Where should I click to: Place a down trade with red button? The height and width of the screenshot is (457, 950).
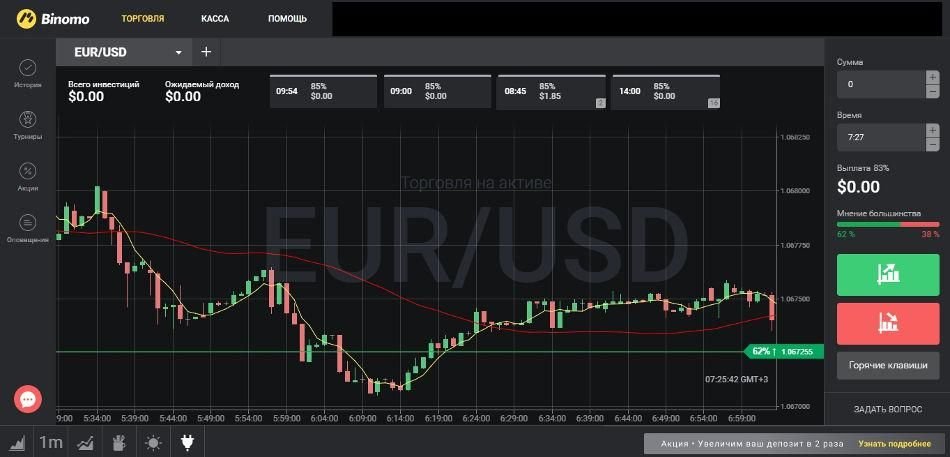coord(888,324)
